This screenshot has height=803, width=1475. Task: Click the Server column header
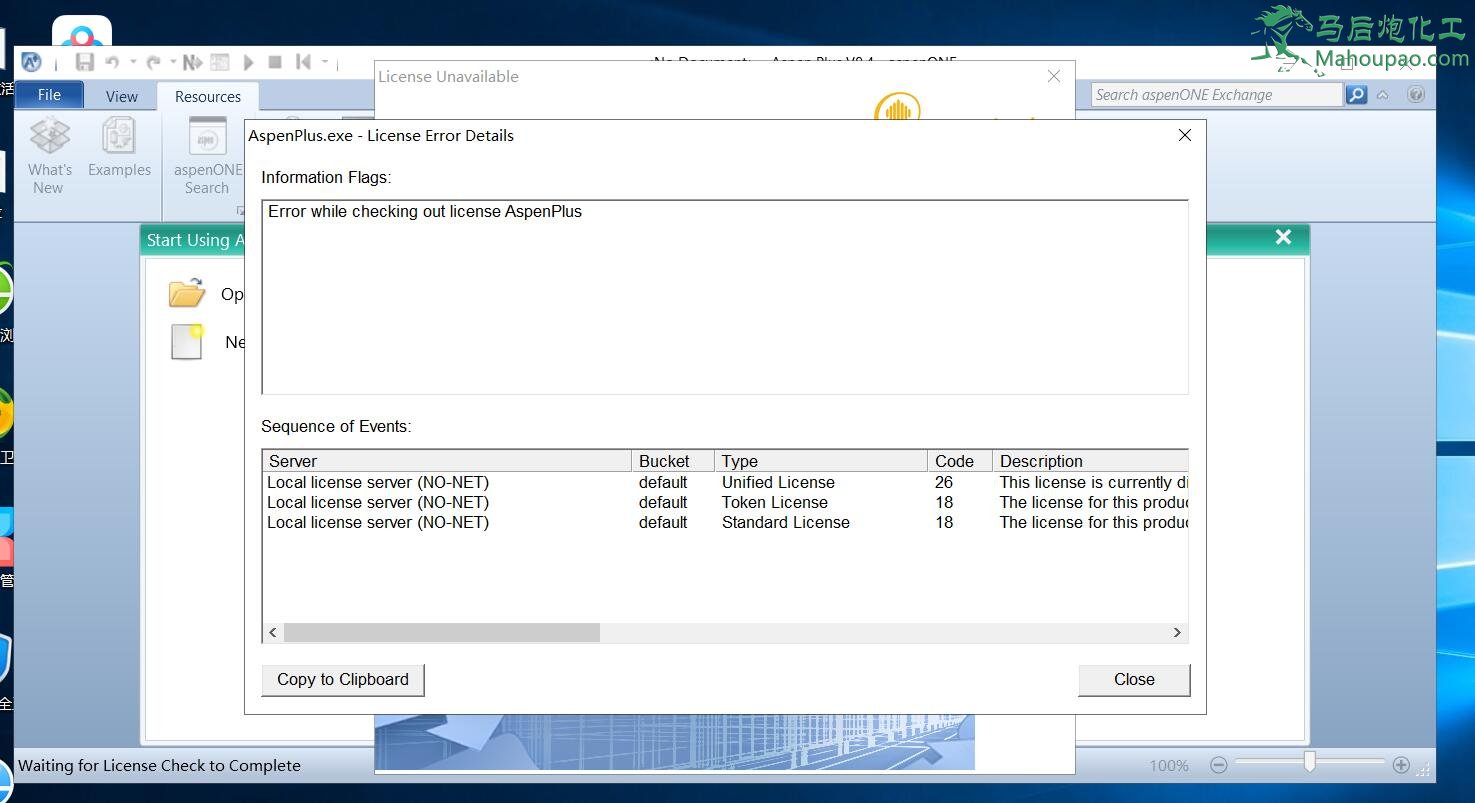[x=447, y=461]
